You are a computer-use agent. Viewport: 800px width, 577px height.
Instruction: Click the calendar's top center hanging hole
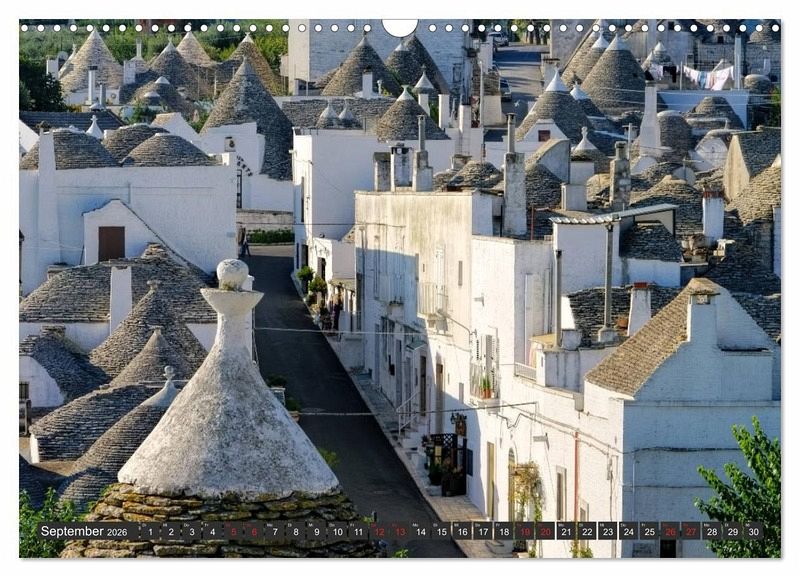tap(400, 25)
